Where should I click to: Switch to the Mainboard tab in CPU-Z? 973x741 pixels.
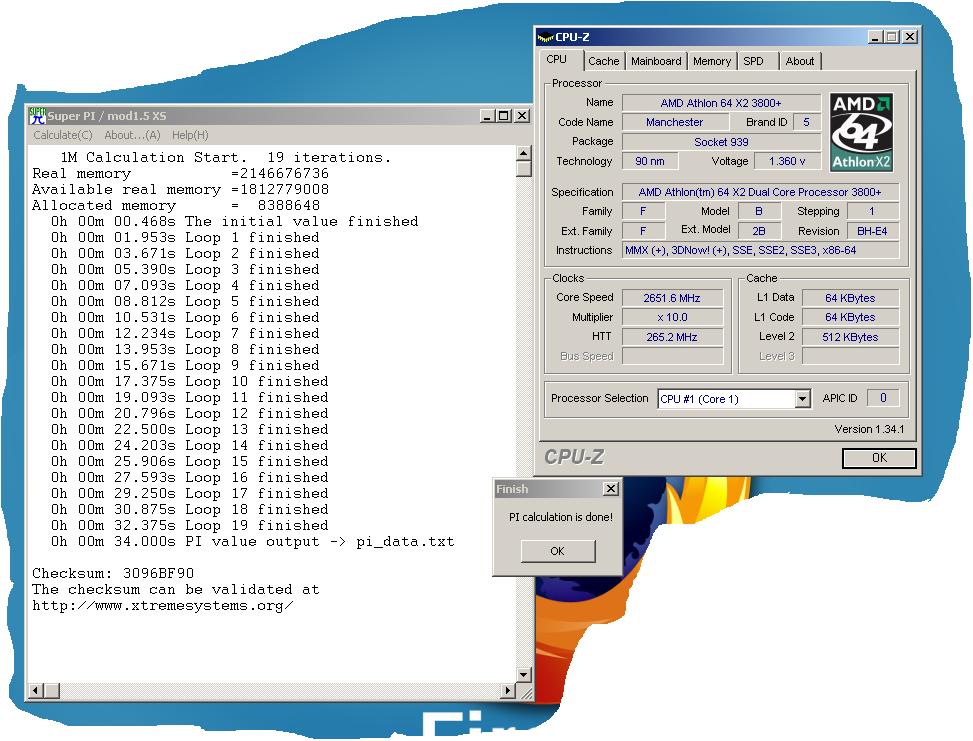pos(656,61)
